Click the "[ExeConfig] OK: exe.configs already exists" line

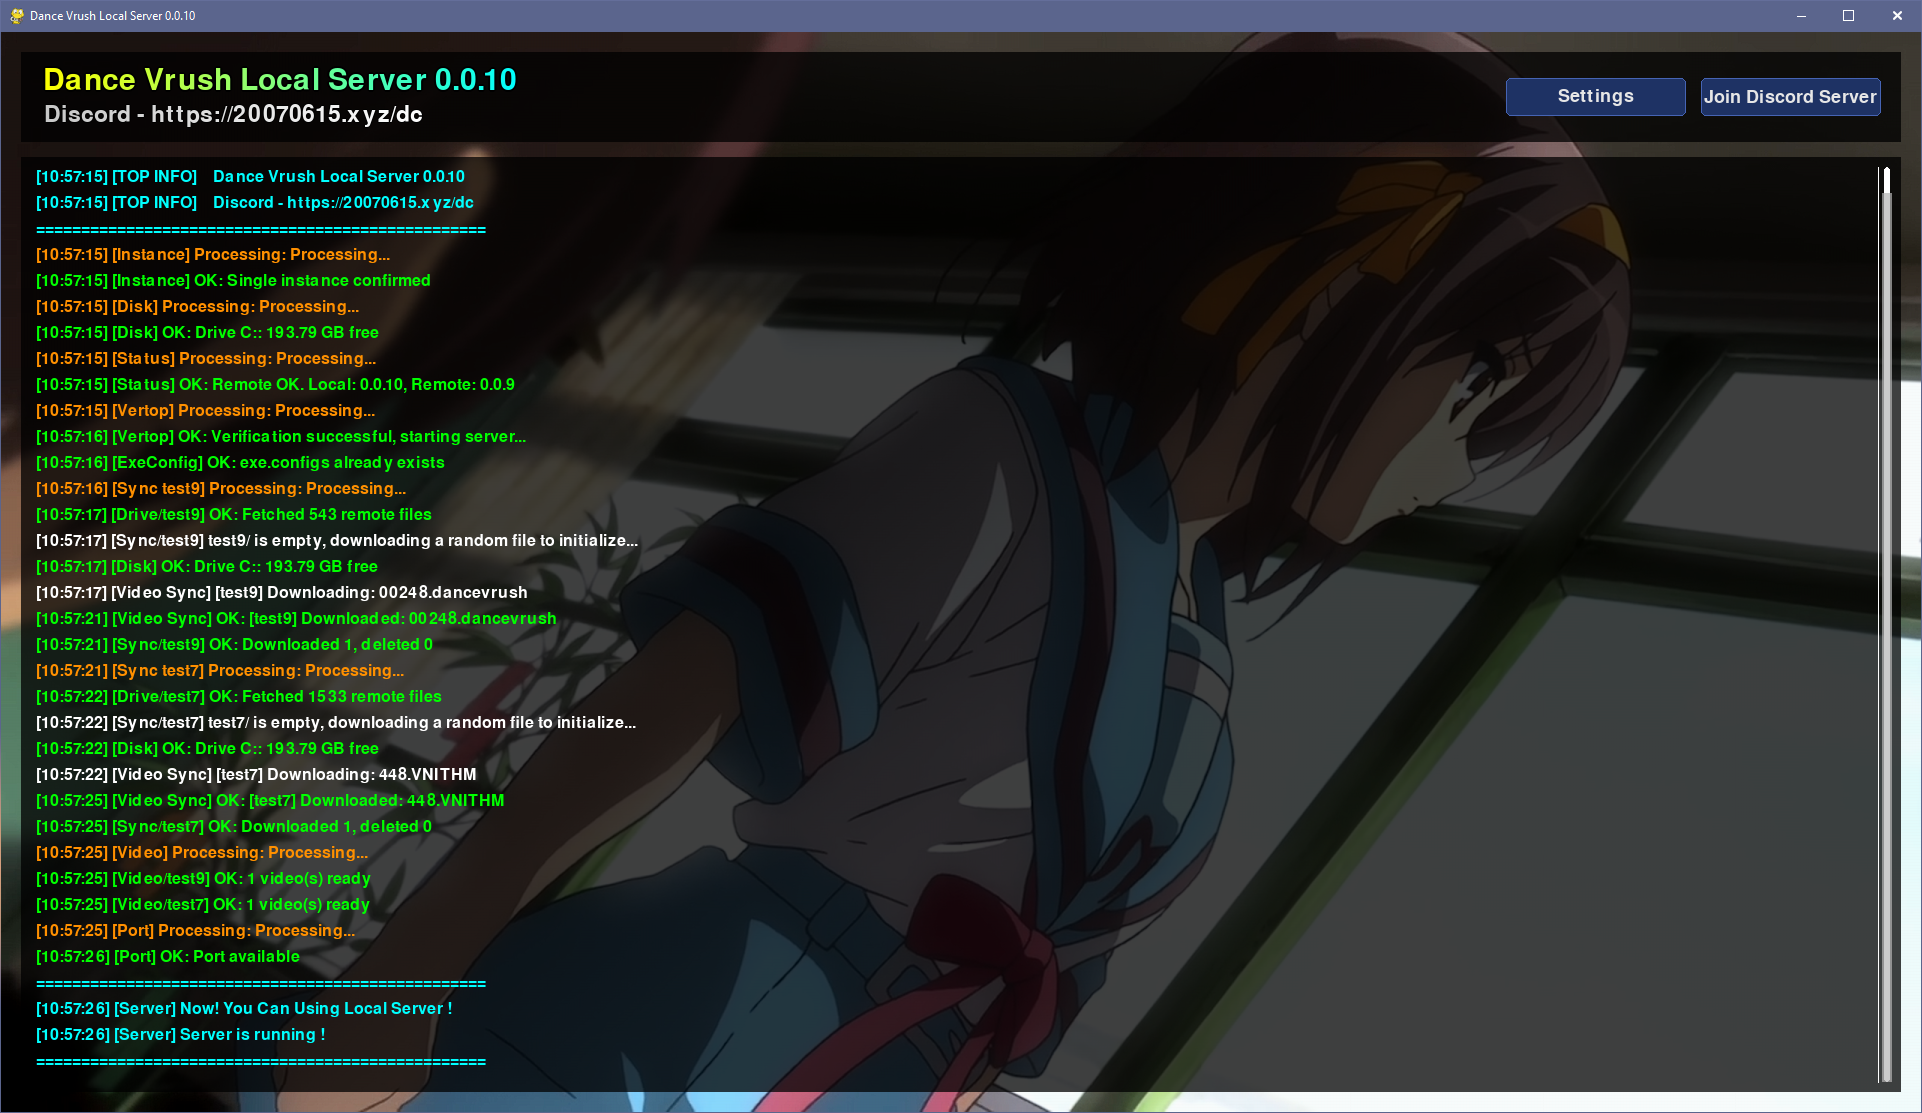tap(240, 463)
